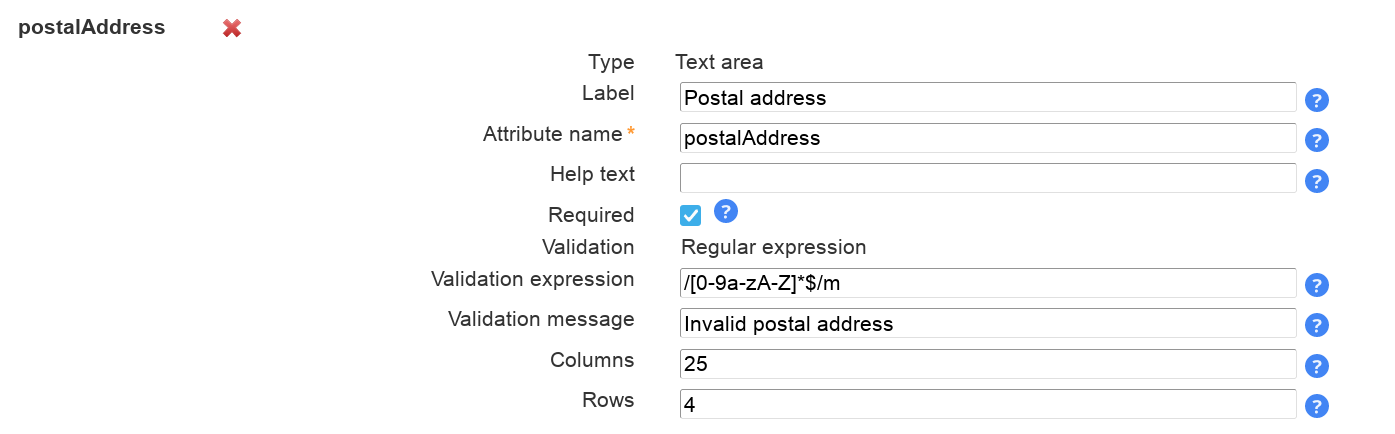Focus the Attribute name input field
Screen dimensions: 1395x434
click(x=987, y=138)
